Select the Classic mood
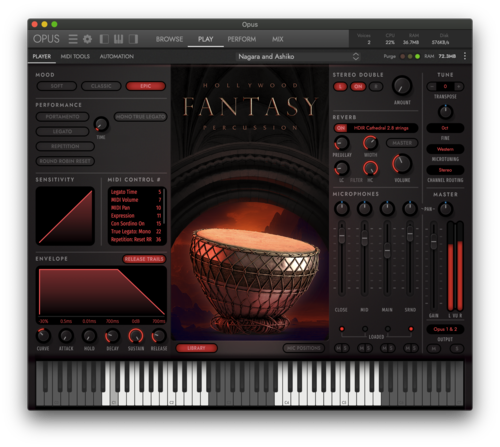The width and height of the screenshot is (500, 447). coord(101,86)
